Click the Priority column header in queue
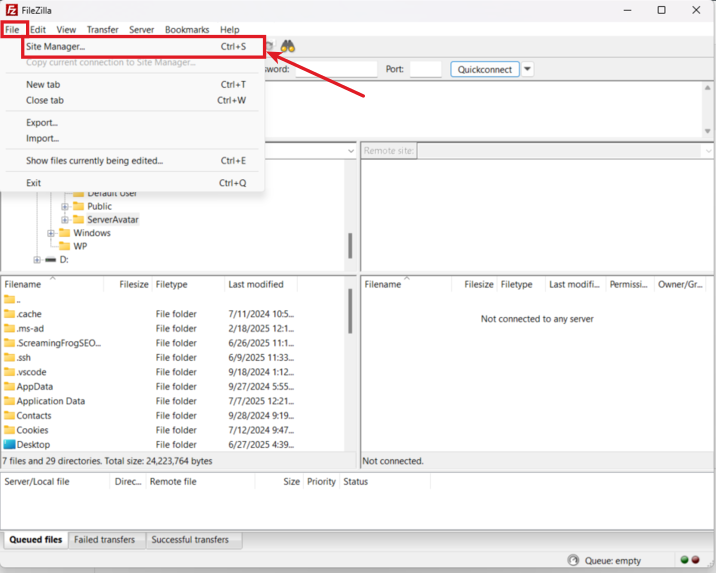Image resolution: width=716 pixels, height=573 pixels. click(321, 482)
